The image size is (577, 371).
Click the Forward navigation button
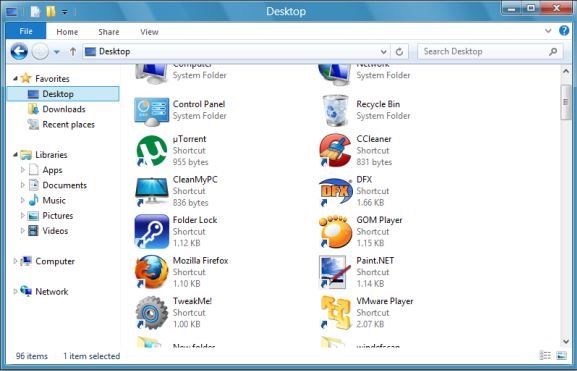40,51
